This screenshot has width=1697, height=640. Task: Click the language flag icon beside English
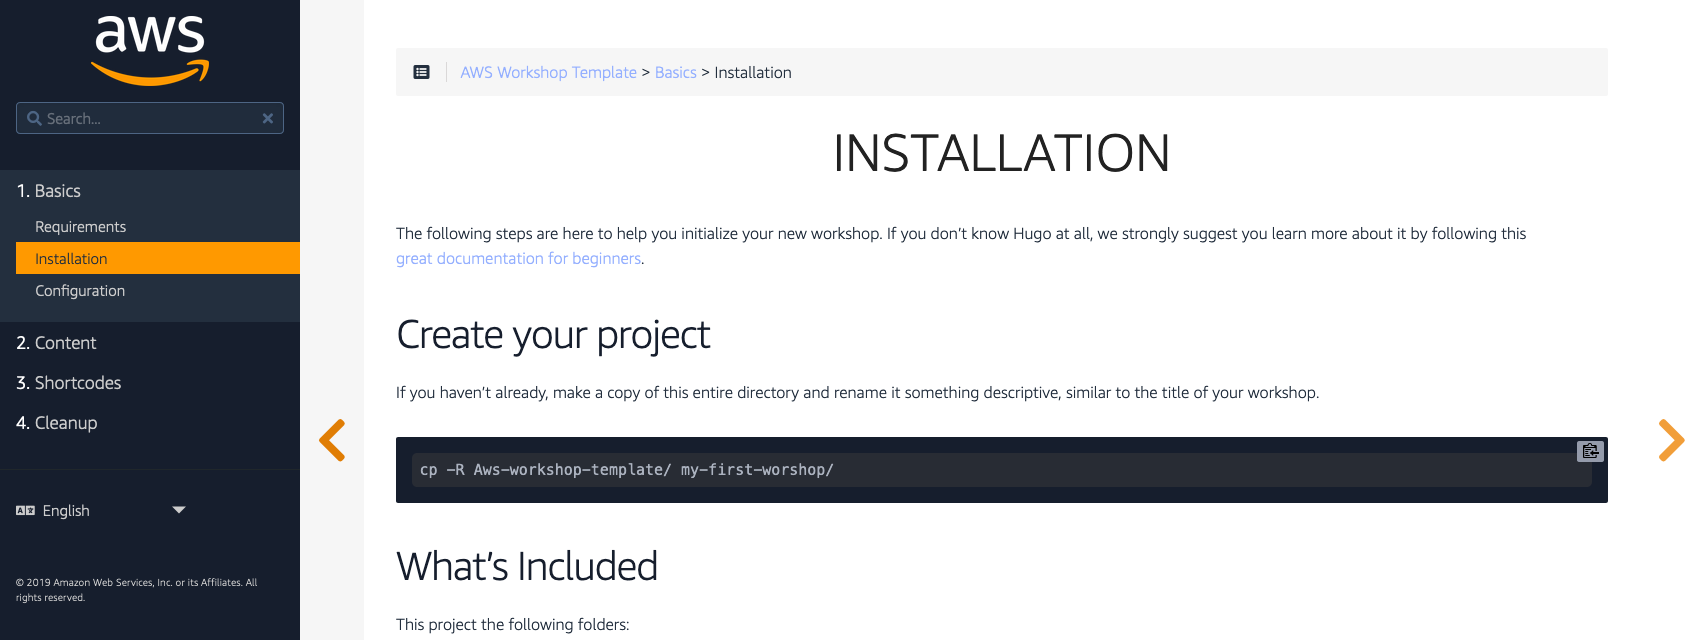tap(25, 510)
